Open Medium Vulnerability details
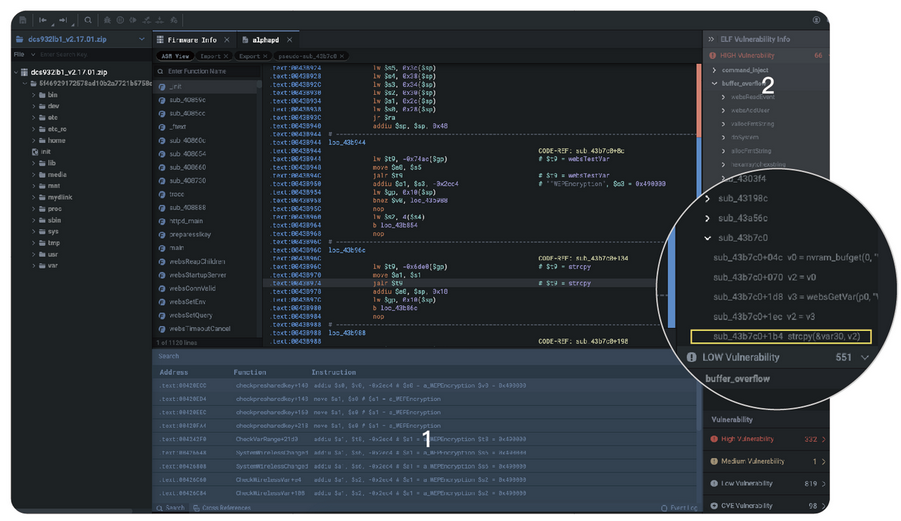This screenshot has width=901, height=521. coord(767,461)
